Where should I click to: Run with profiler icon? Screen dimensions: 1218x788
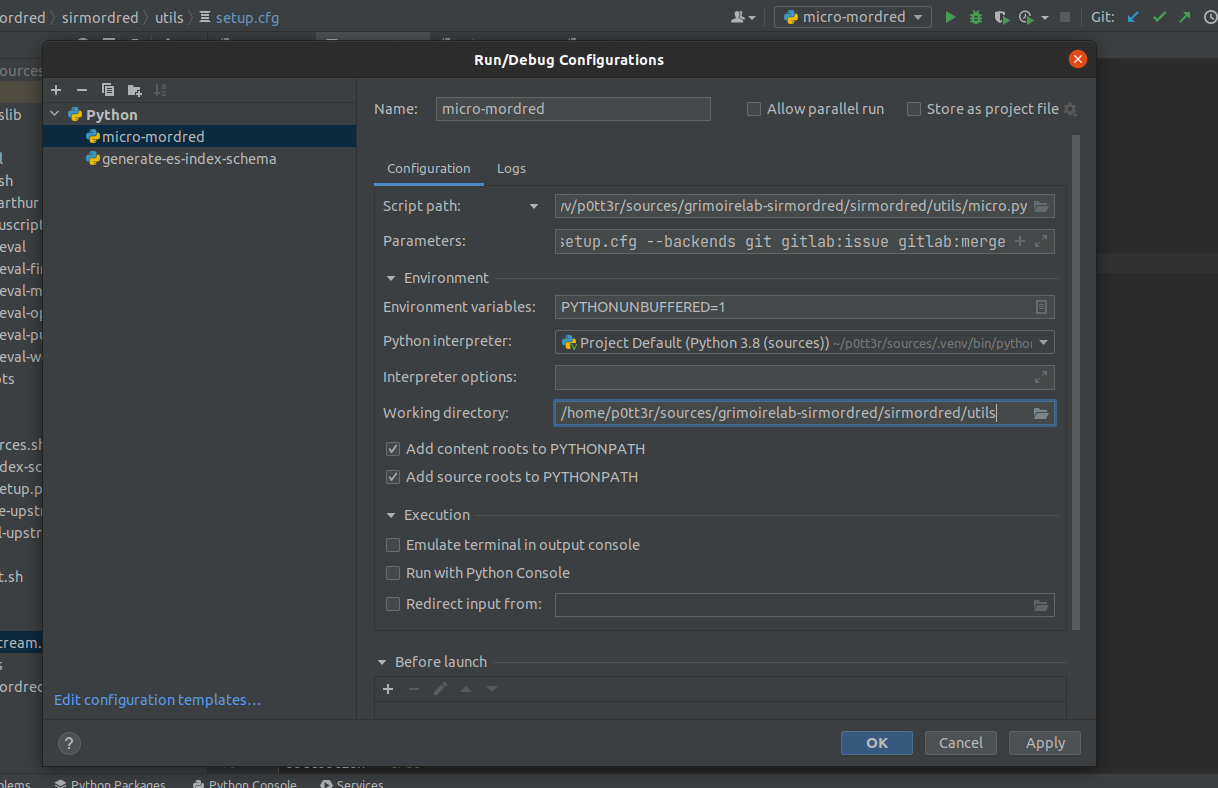[x=1025, y=17]
